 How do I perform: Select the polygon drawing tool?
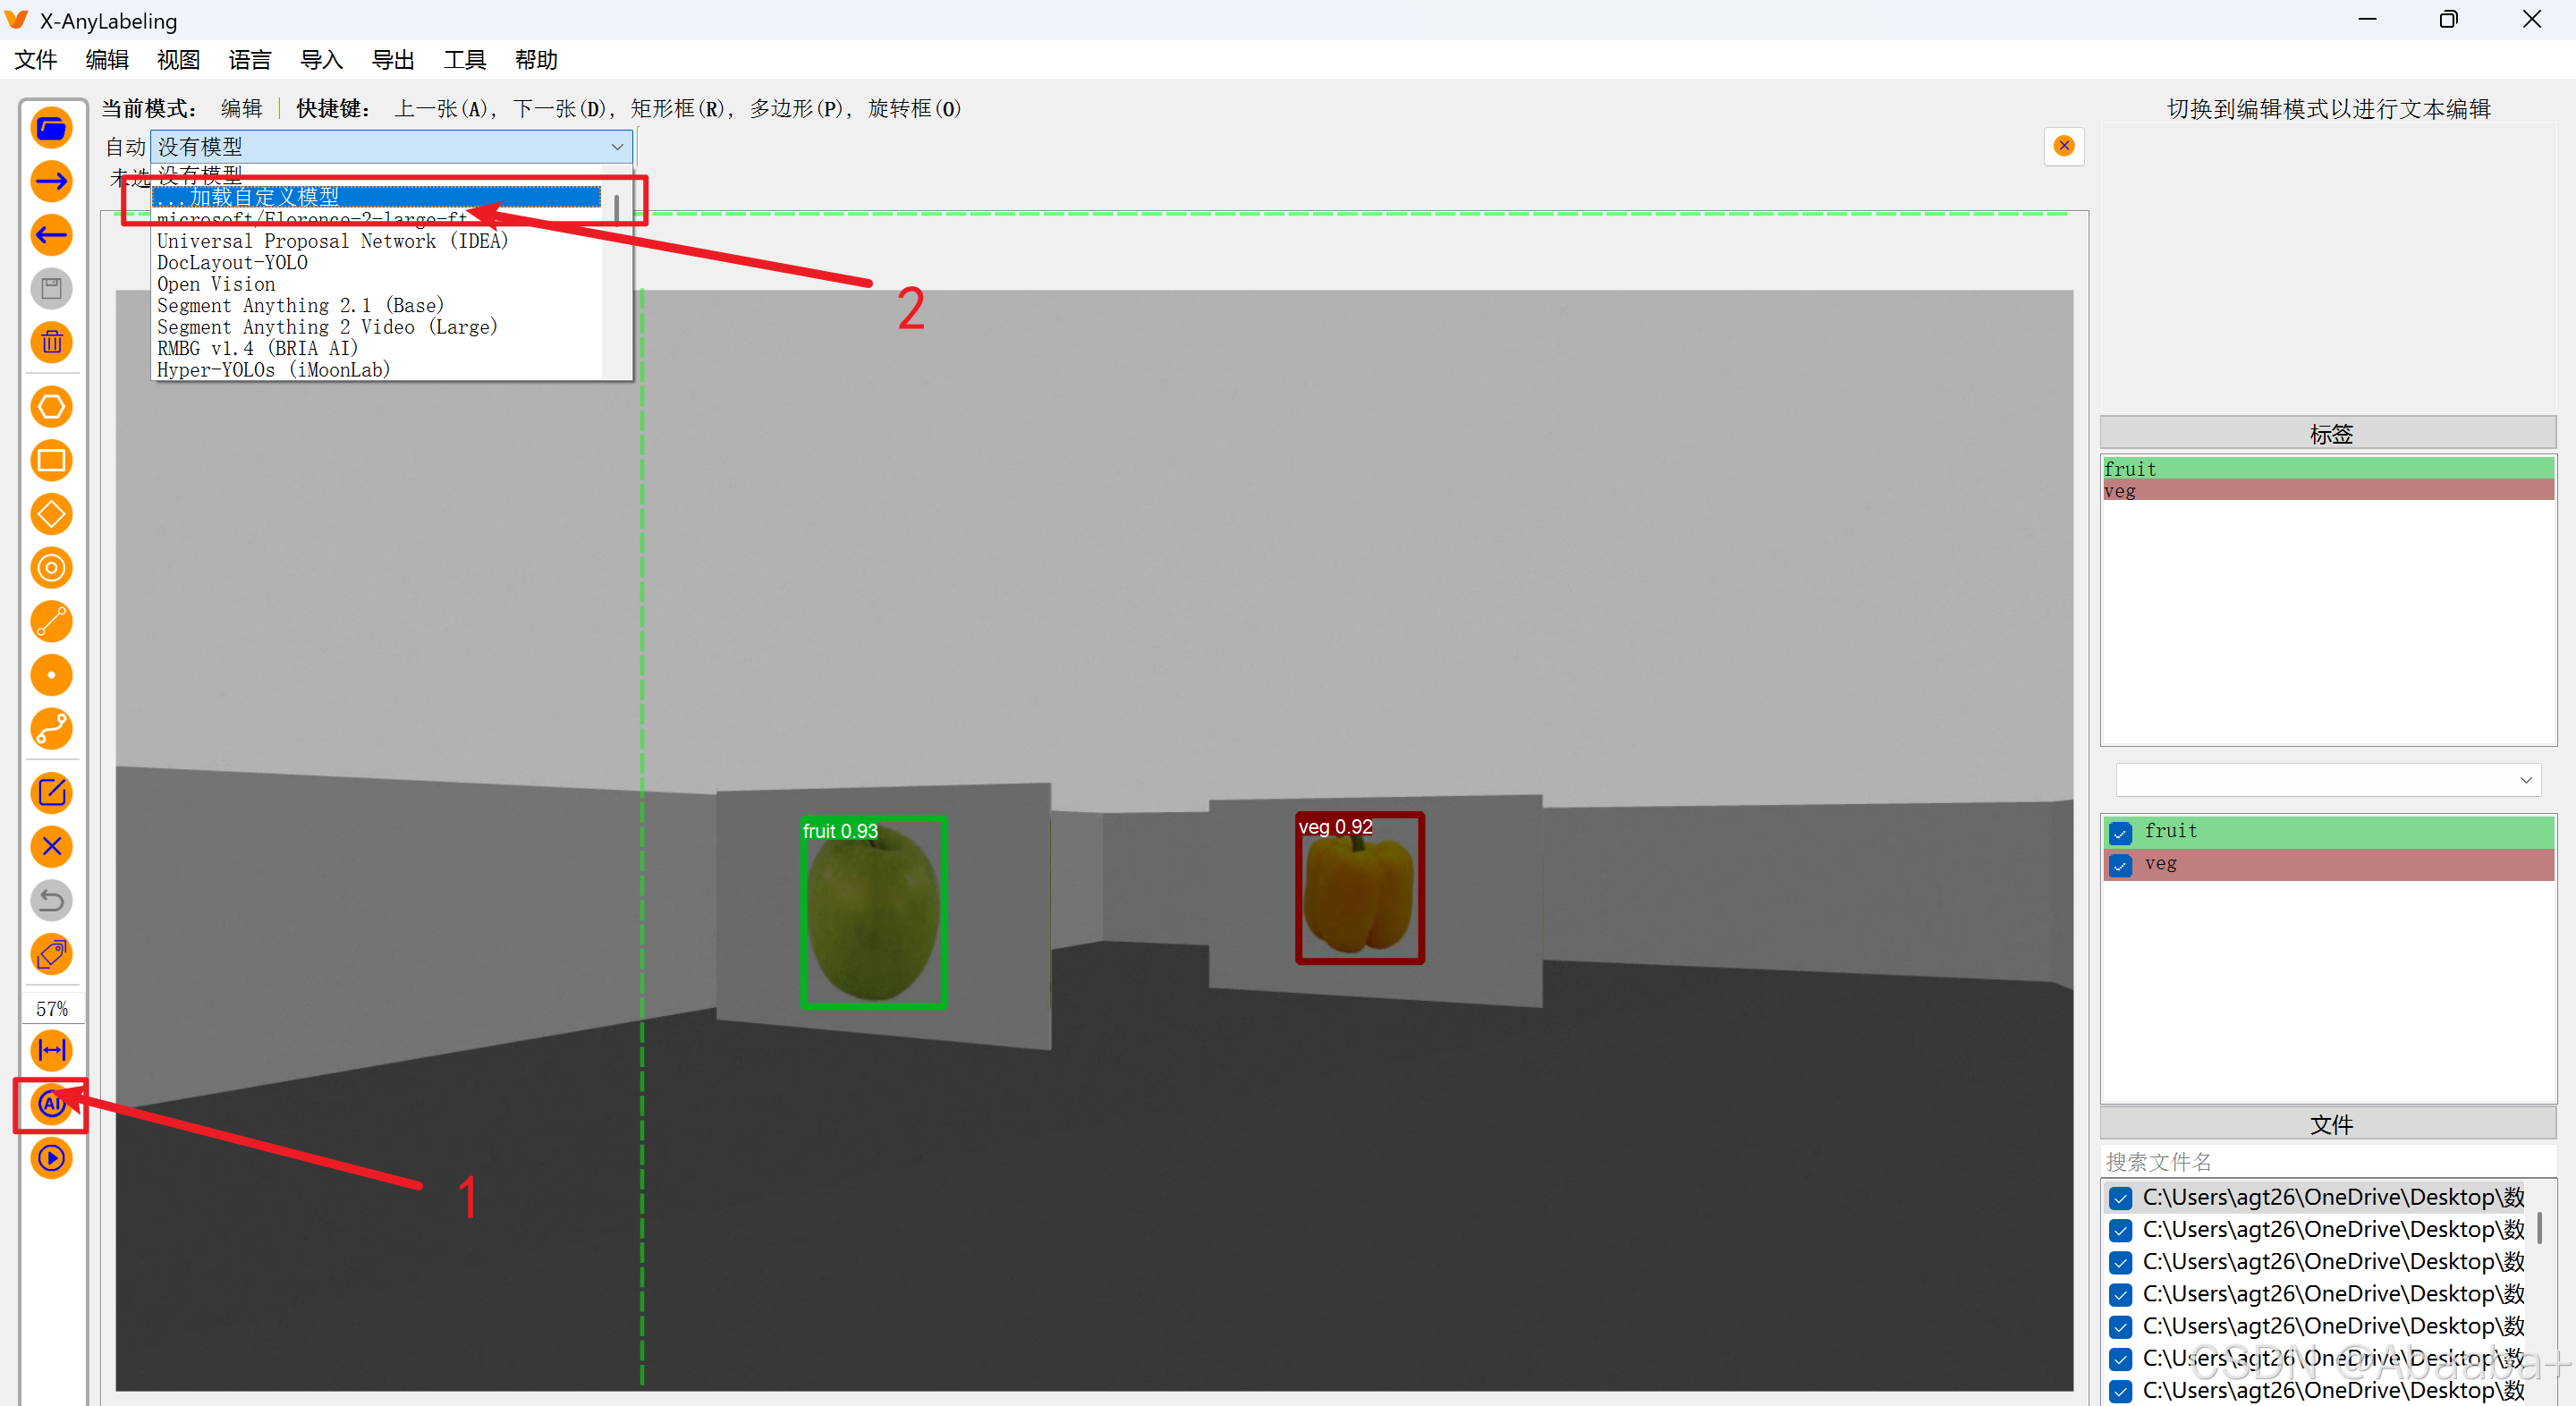[51, 407]
